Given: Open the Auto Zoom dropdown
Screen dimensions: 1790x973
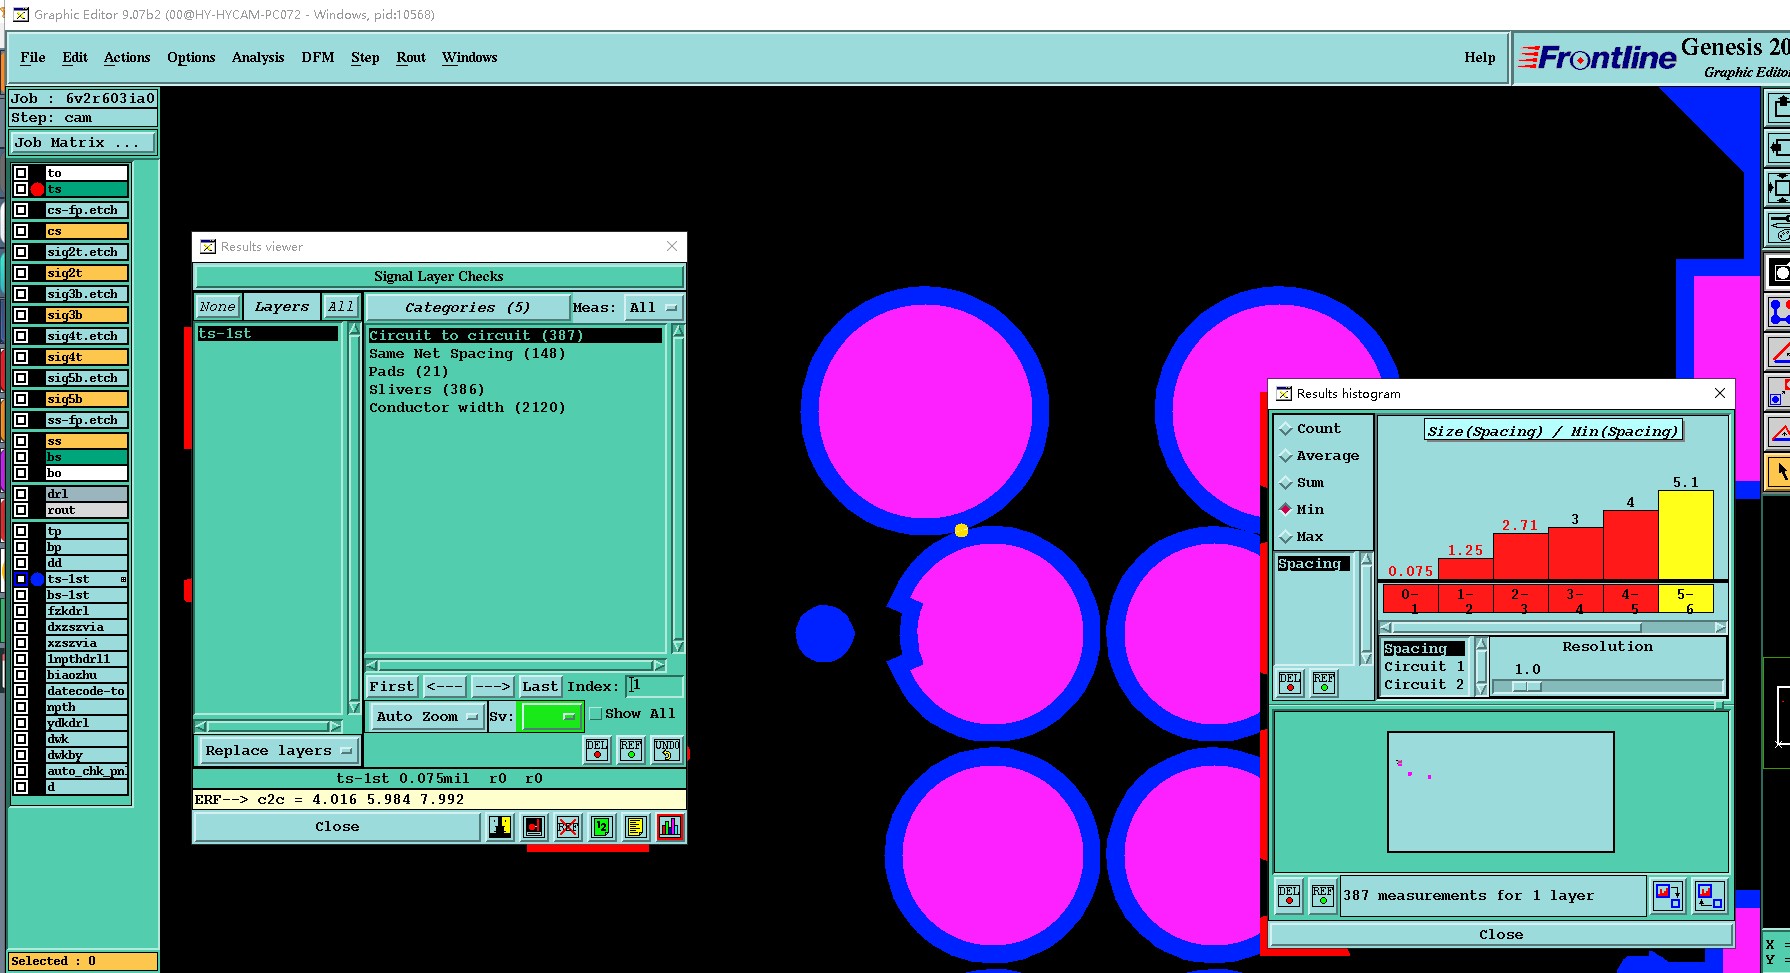Looking at the screenshot, I should click(x=427, y=716).
